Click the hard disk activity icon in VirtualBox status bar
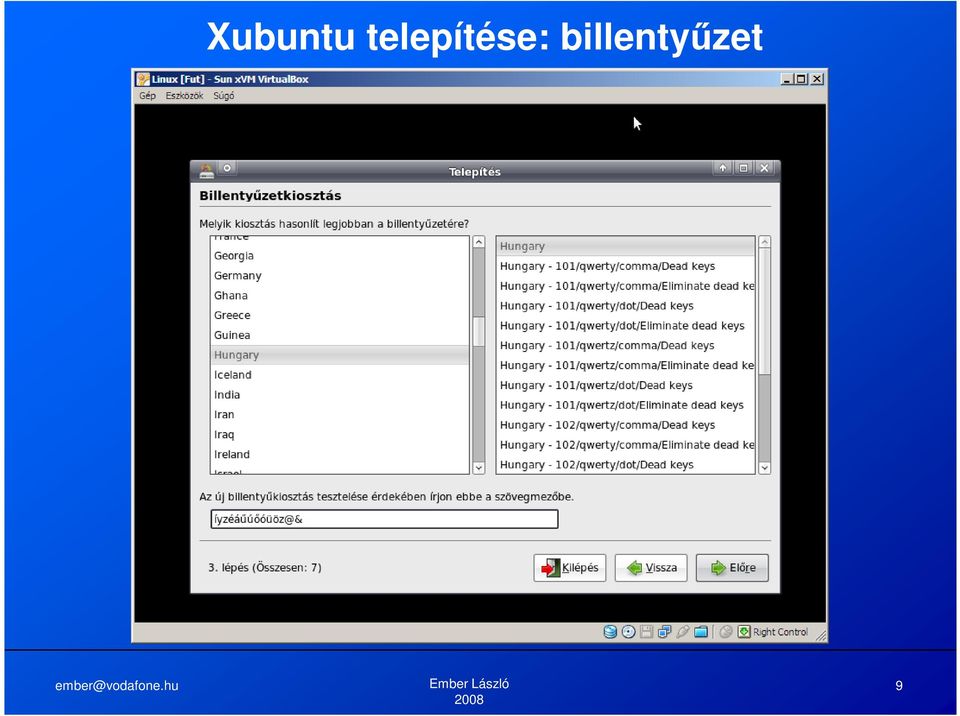Viewport: 960px width, 716px height. [x=610, y=631]
